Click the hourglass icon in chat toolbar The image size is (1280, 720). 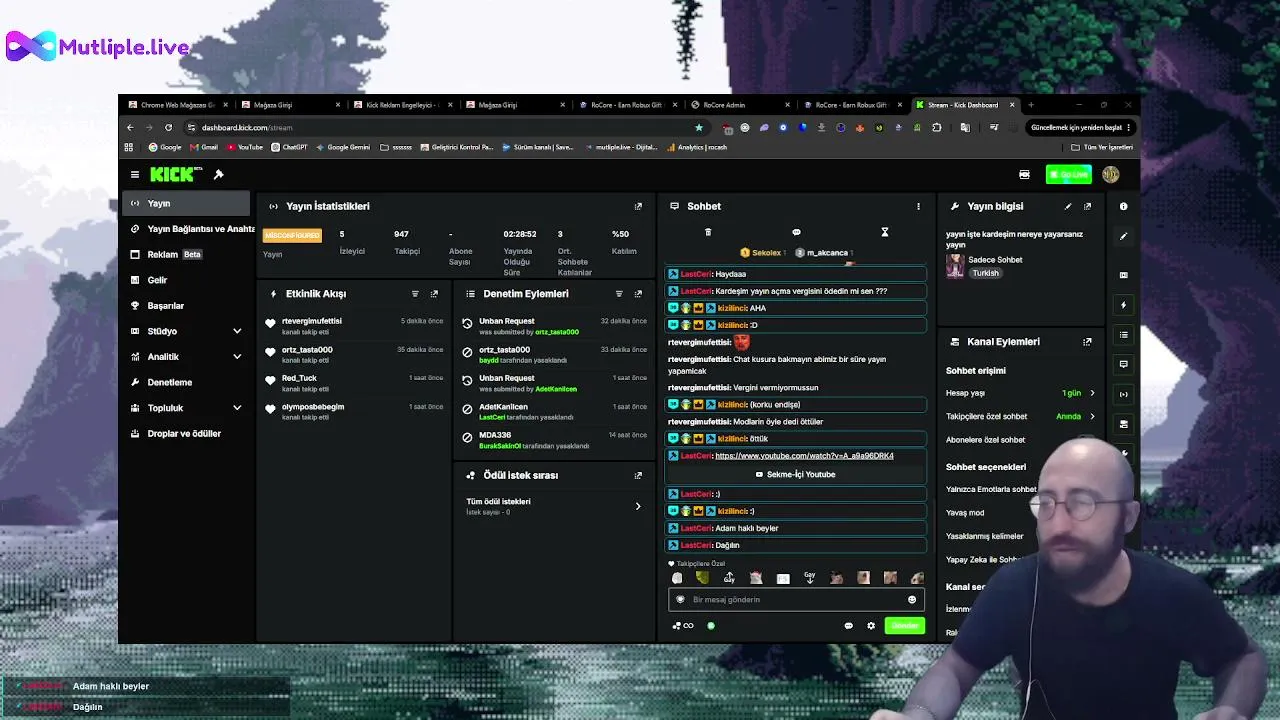click(884, 232)
